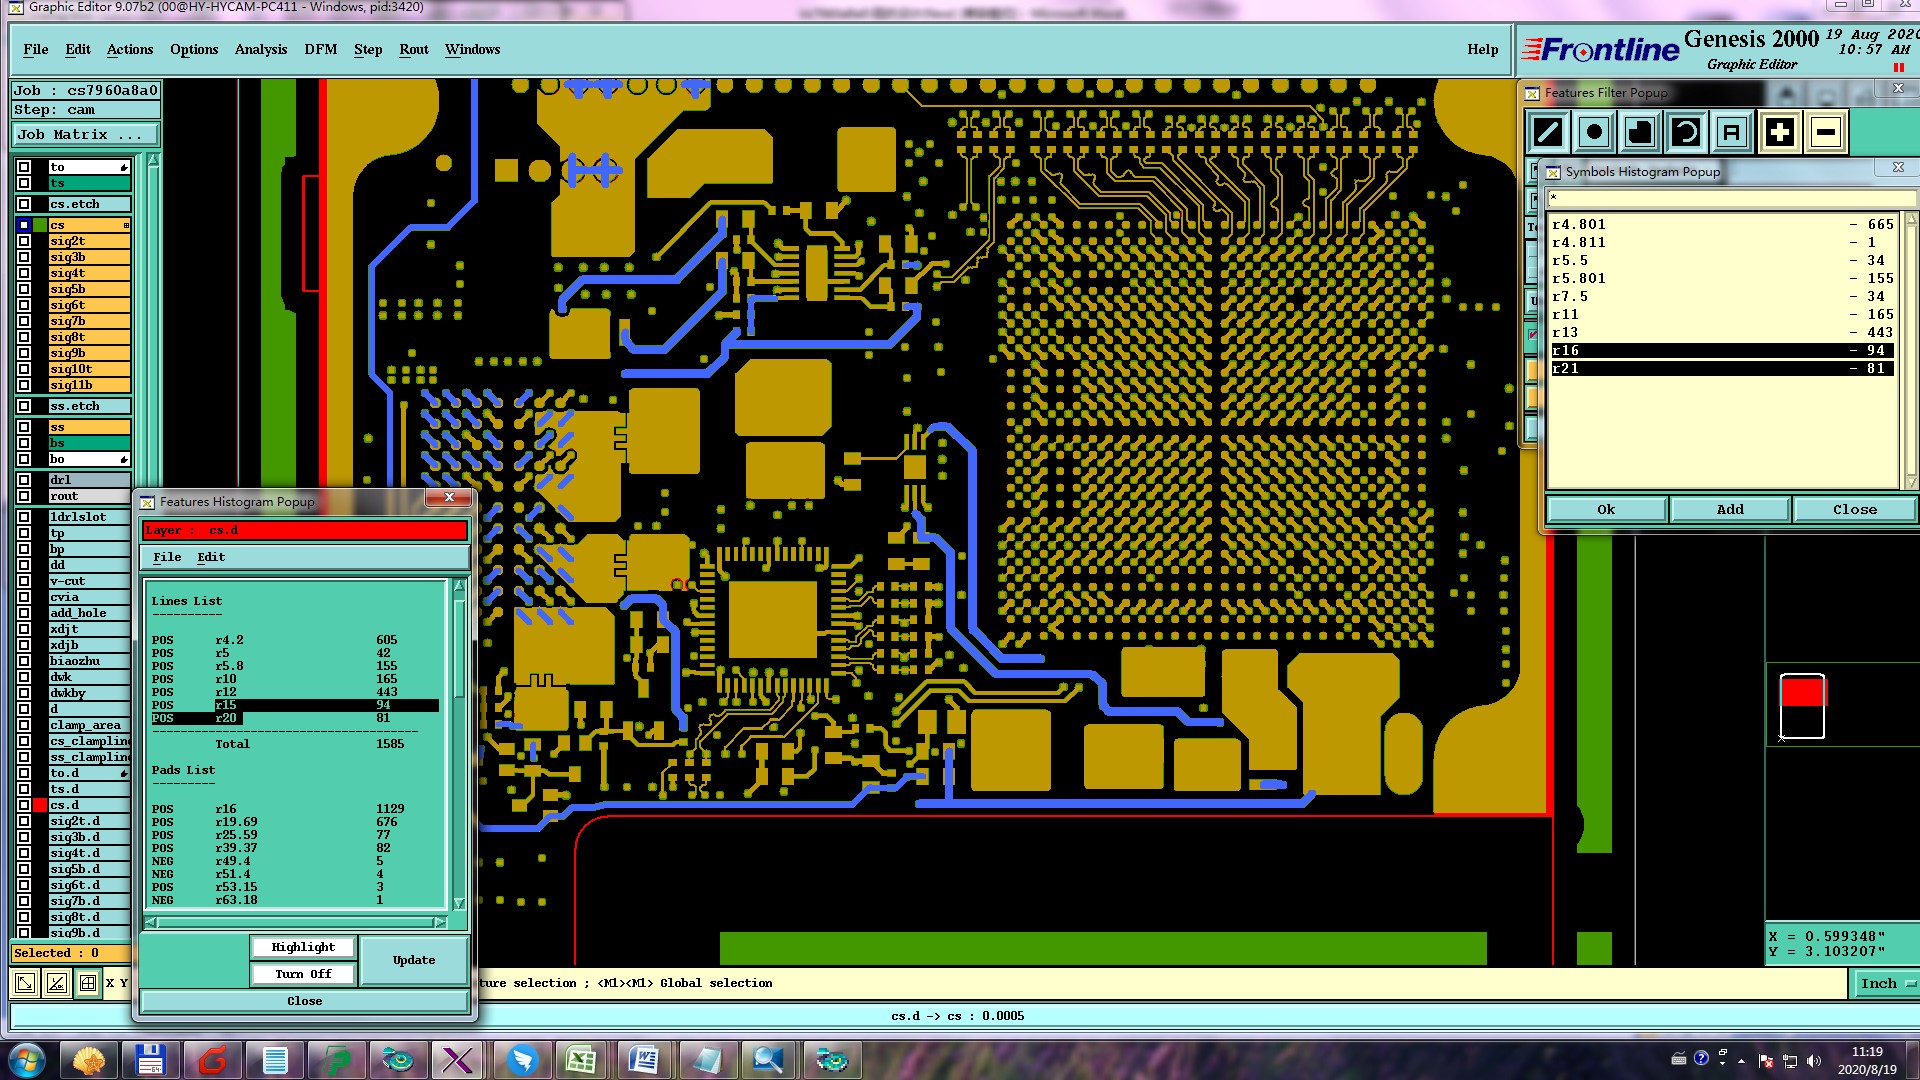
Task: Toggle the checkbox for drl layer
Action: 24,480
